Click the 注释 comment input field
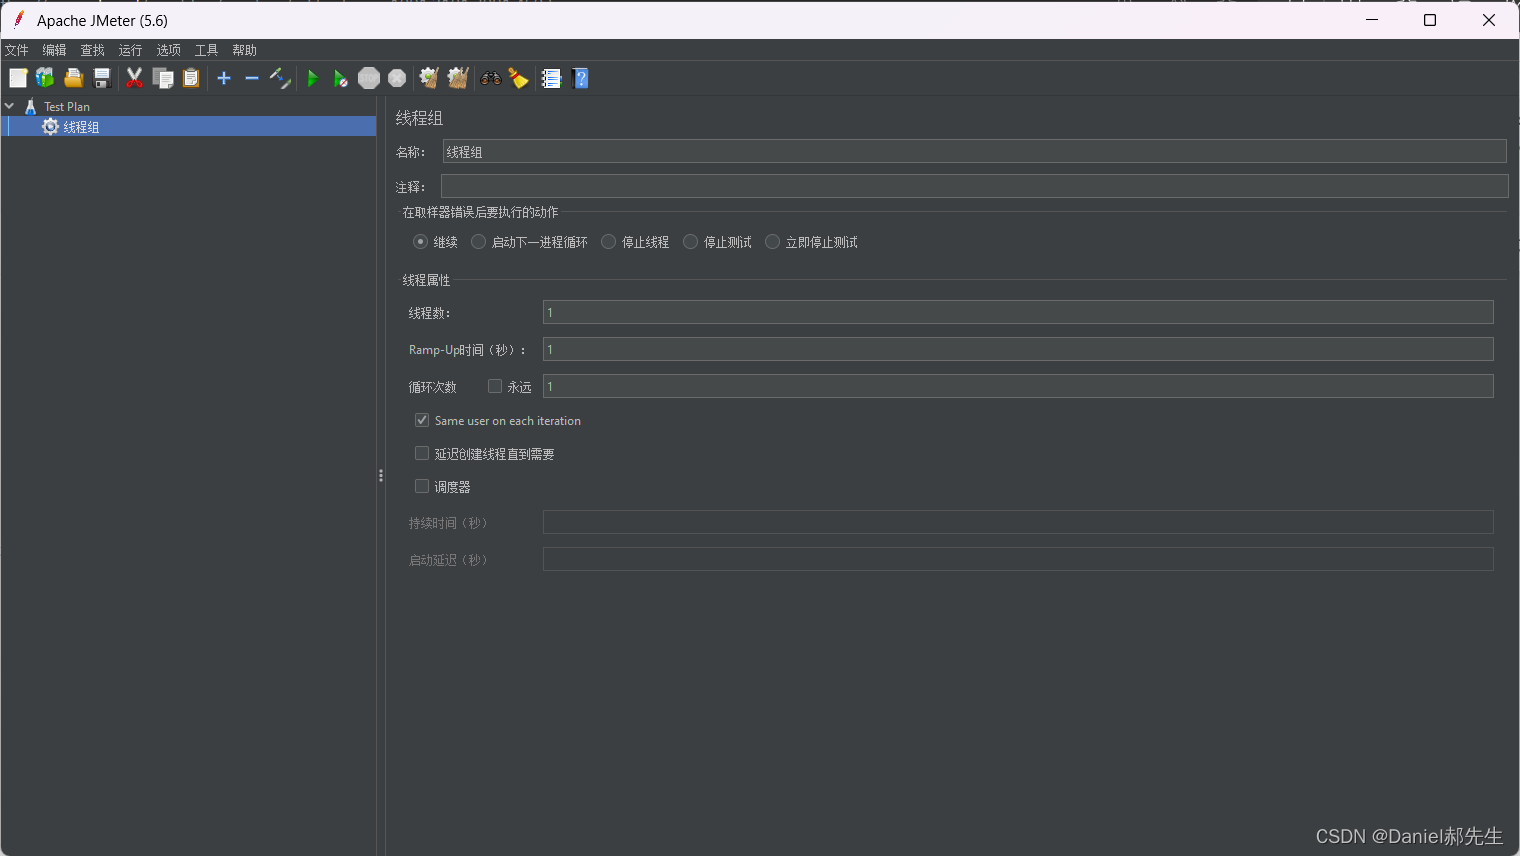1520x856 pixels. (974, 186)
